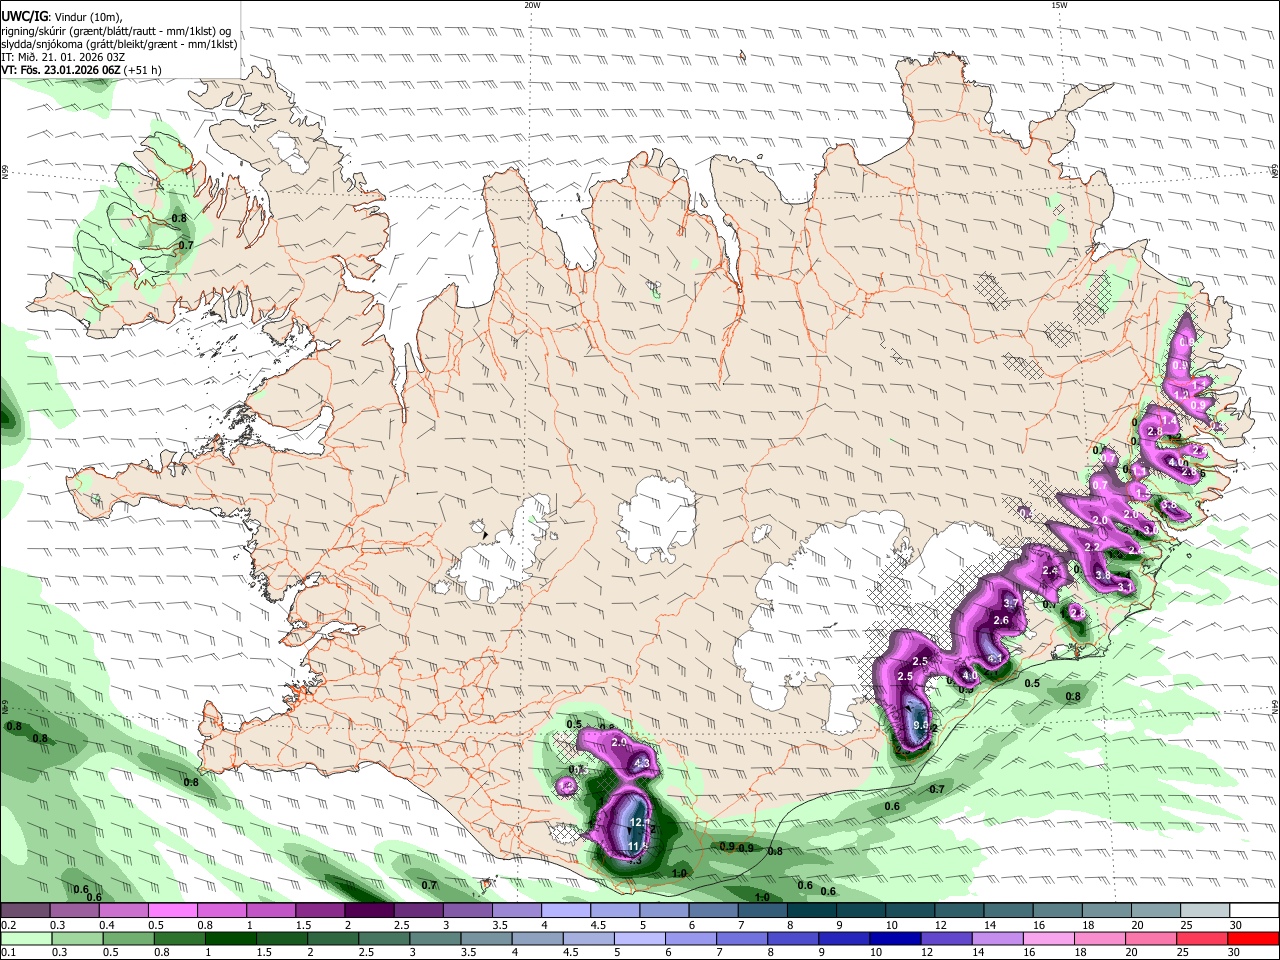Screen dimensions: 1280x960
Task: Click the 2.4 precipitation value in the southeast
Action: [x=1050, y=571]
